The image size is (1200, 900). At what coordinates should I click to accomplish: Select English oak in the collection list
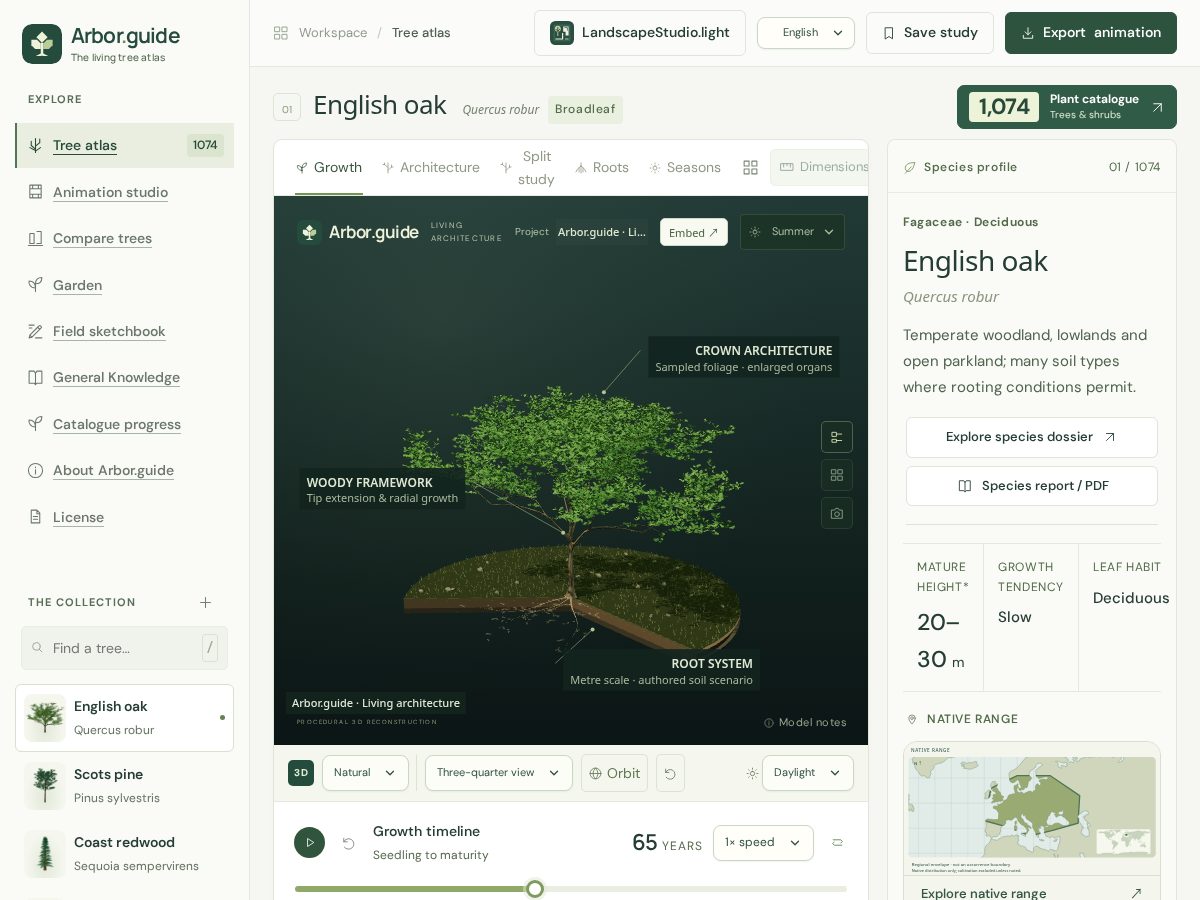click(124, 718)
